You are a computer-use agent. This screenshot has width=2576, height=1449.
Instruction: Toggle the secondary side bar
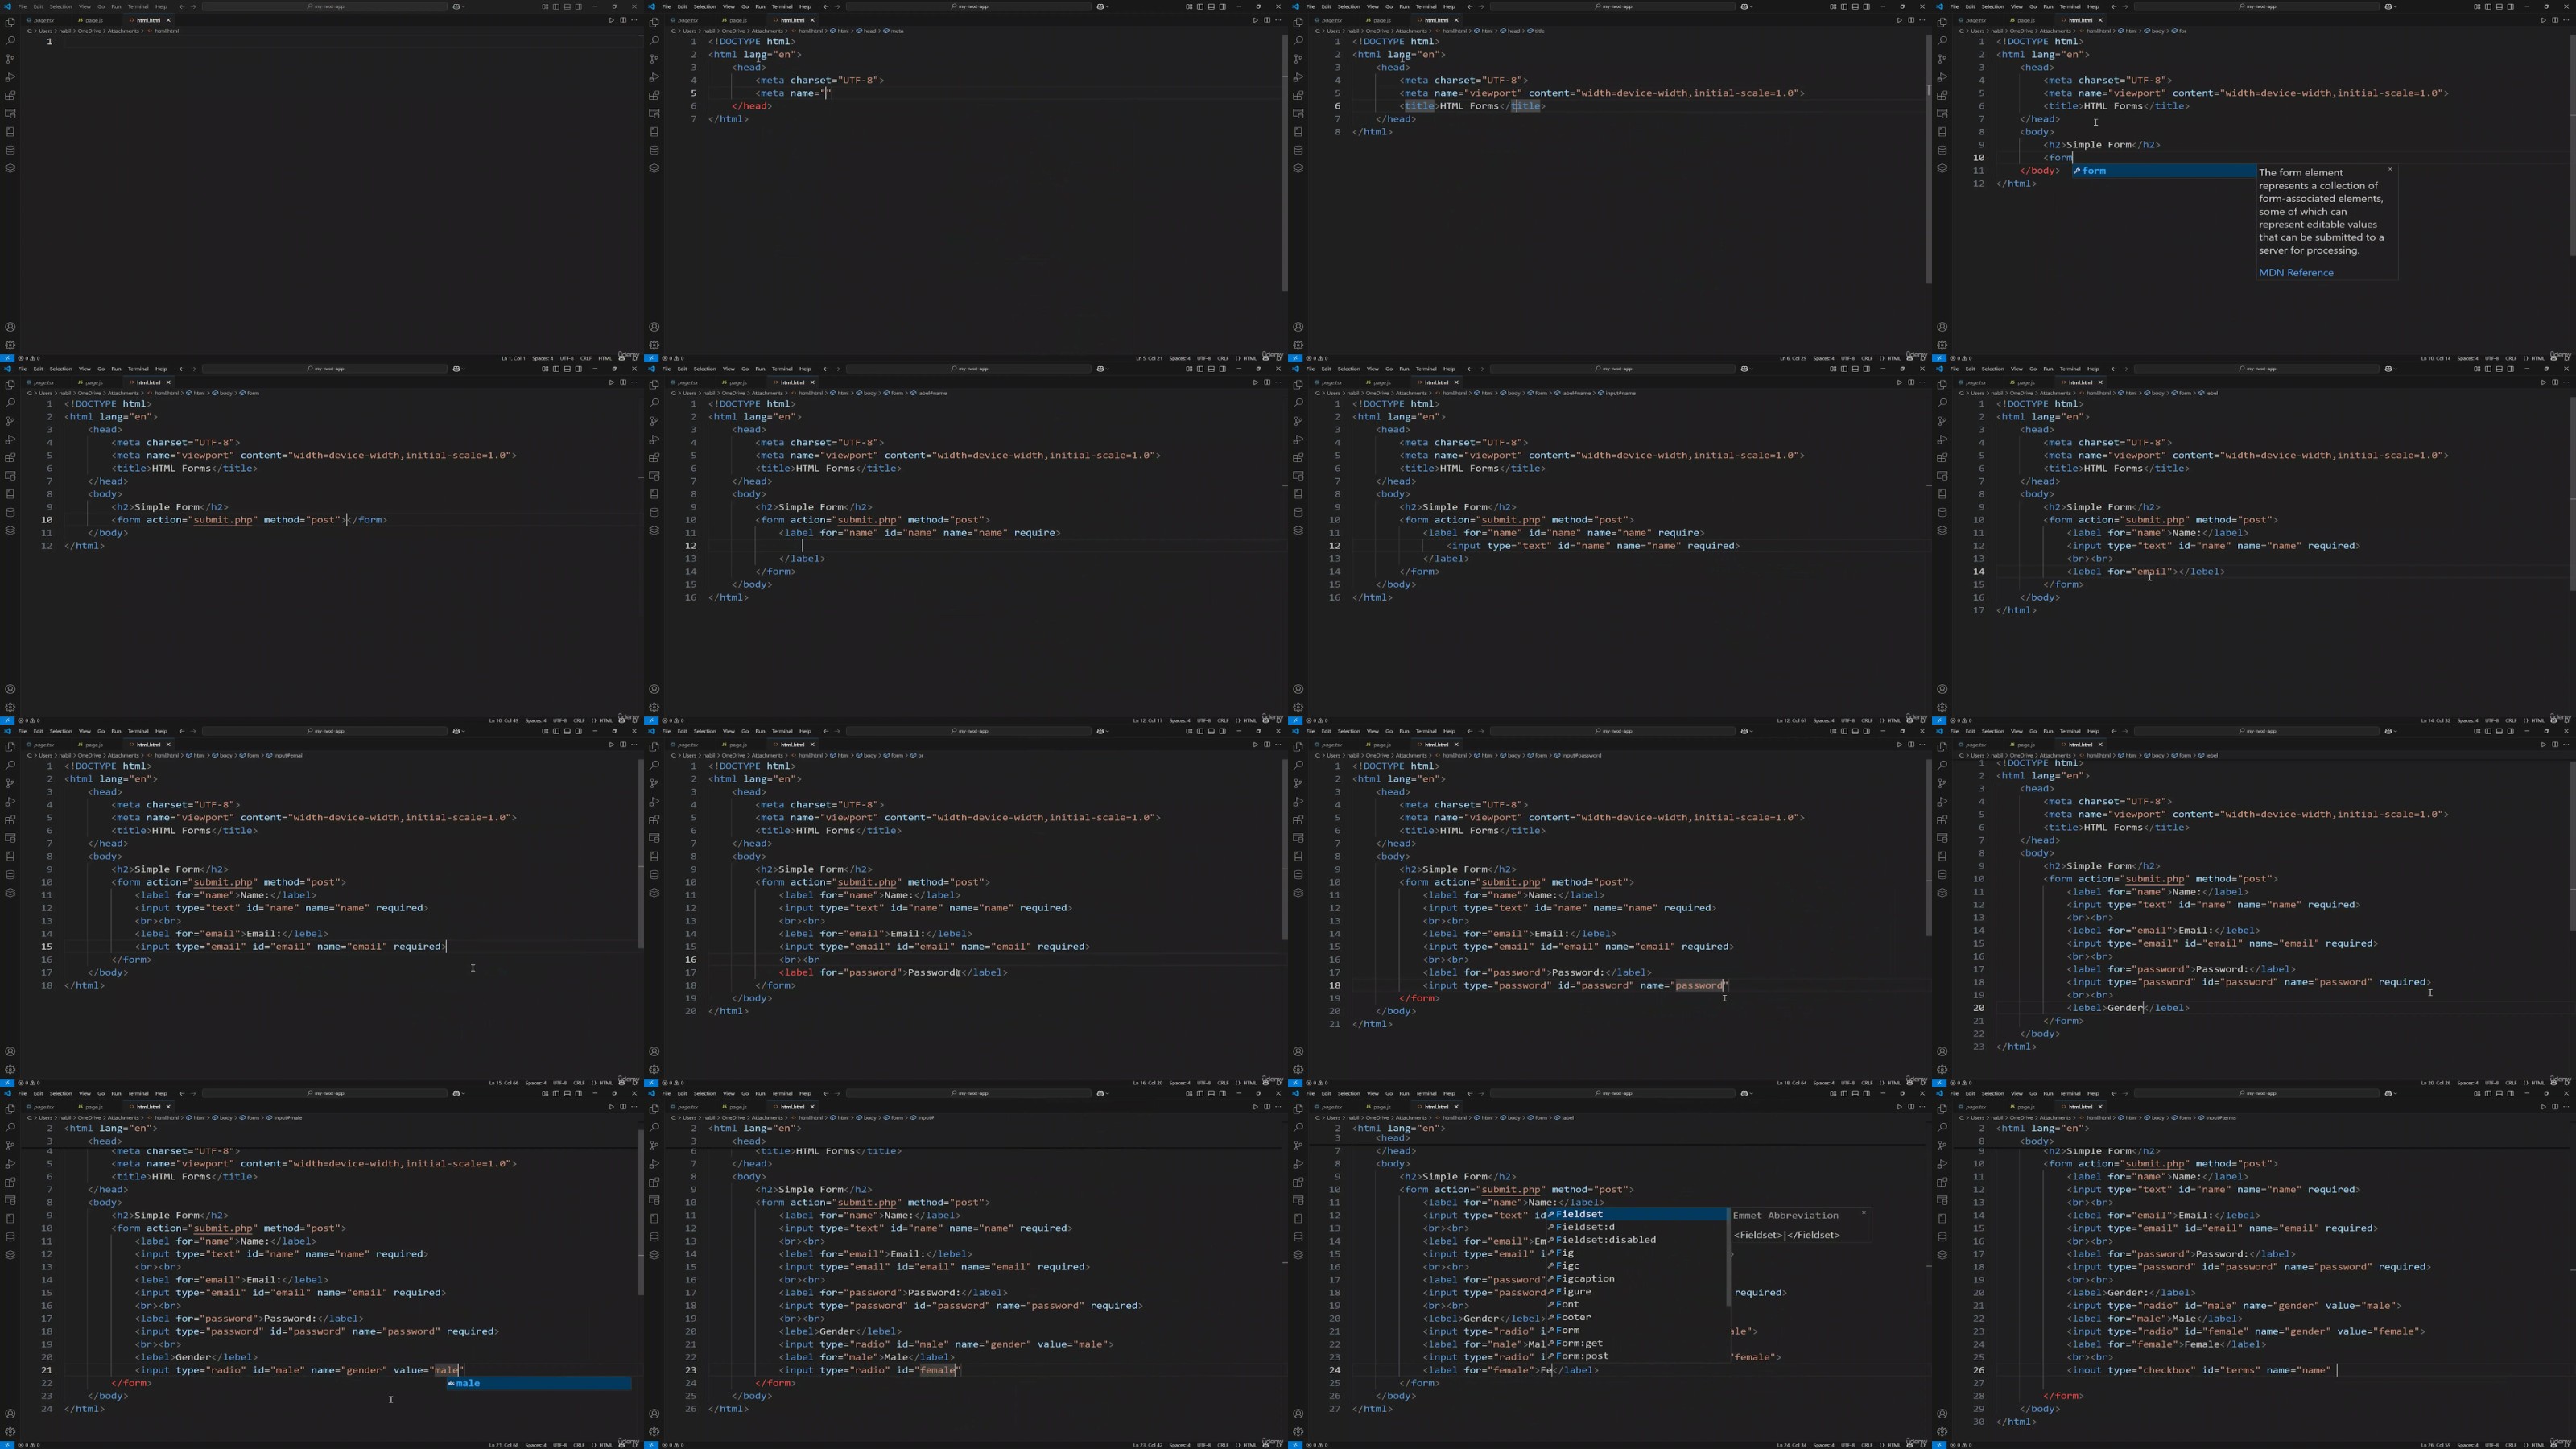tap(579, 6)
